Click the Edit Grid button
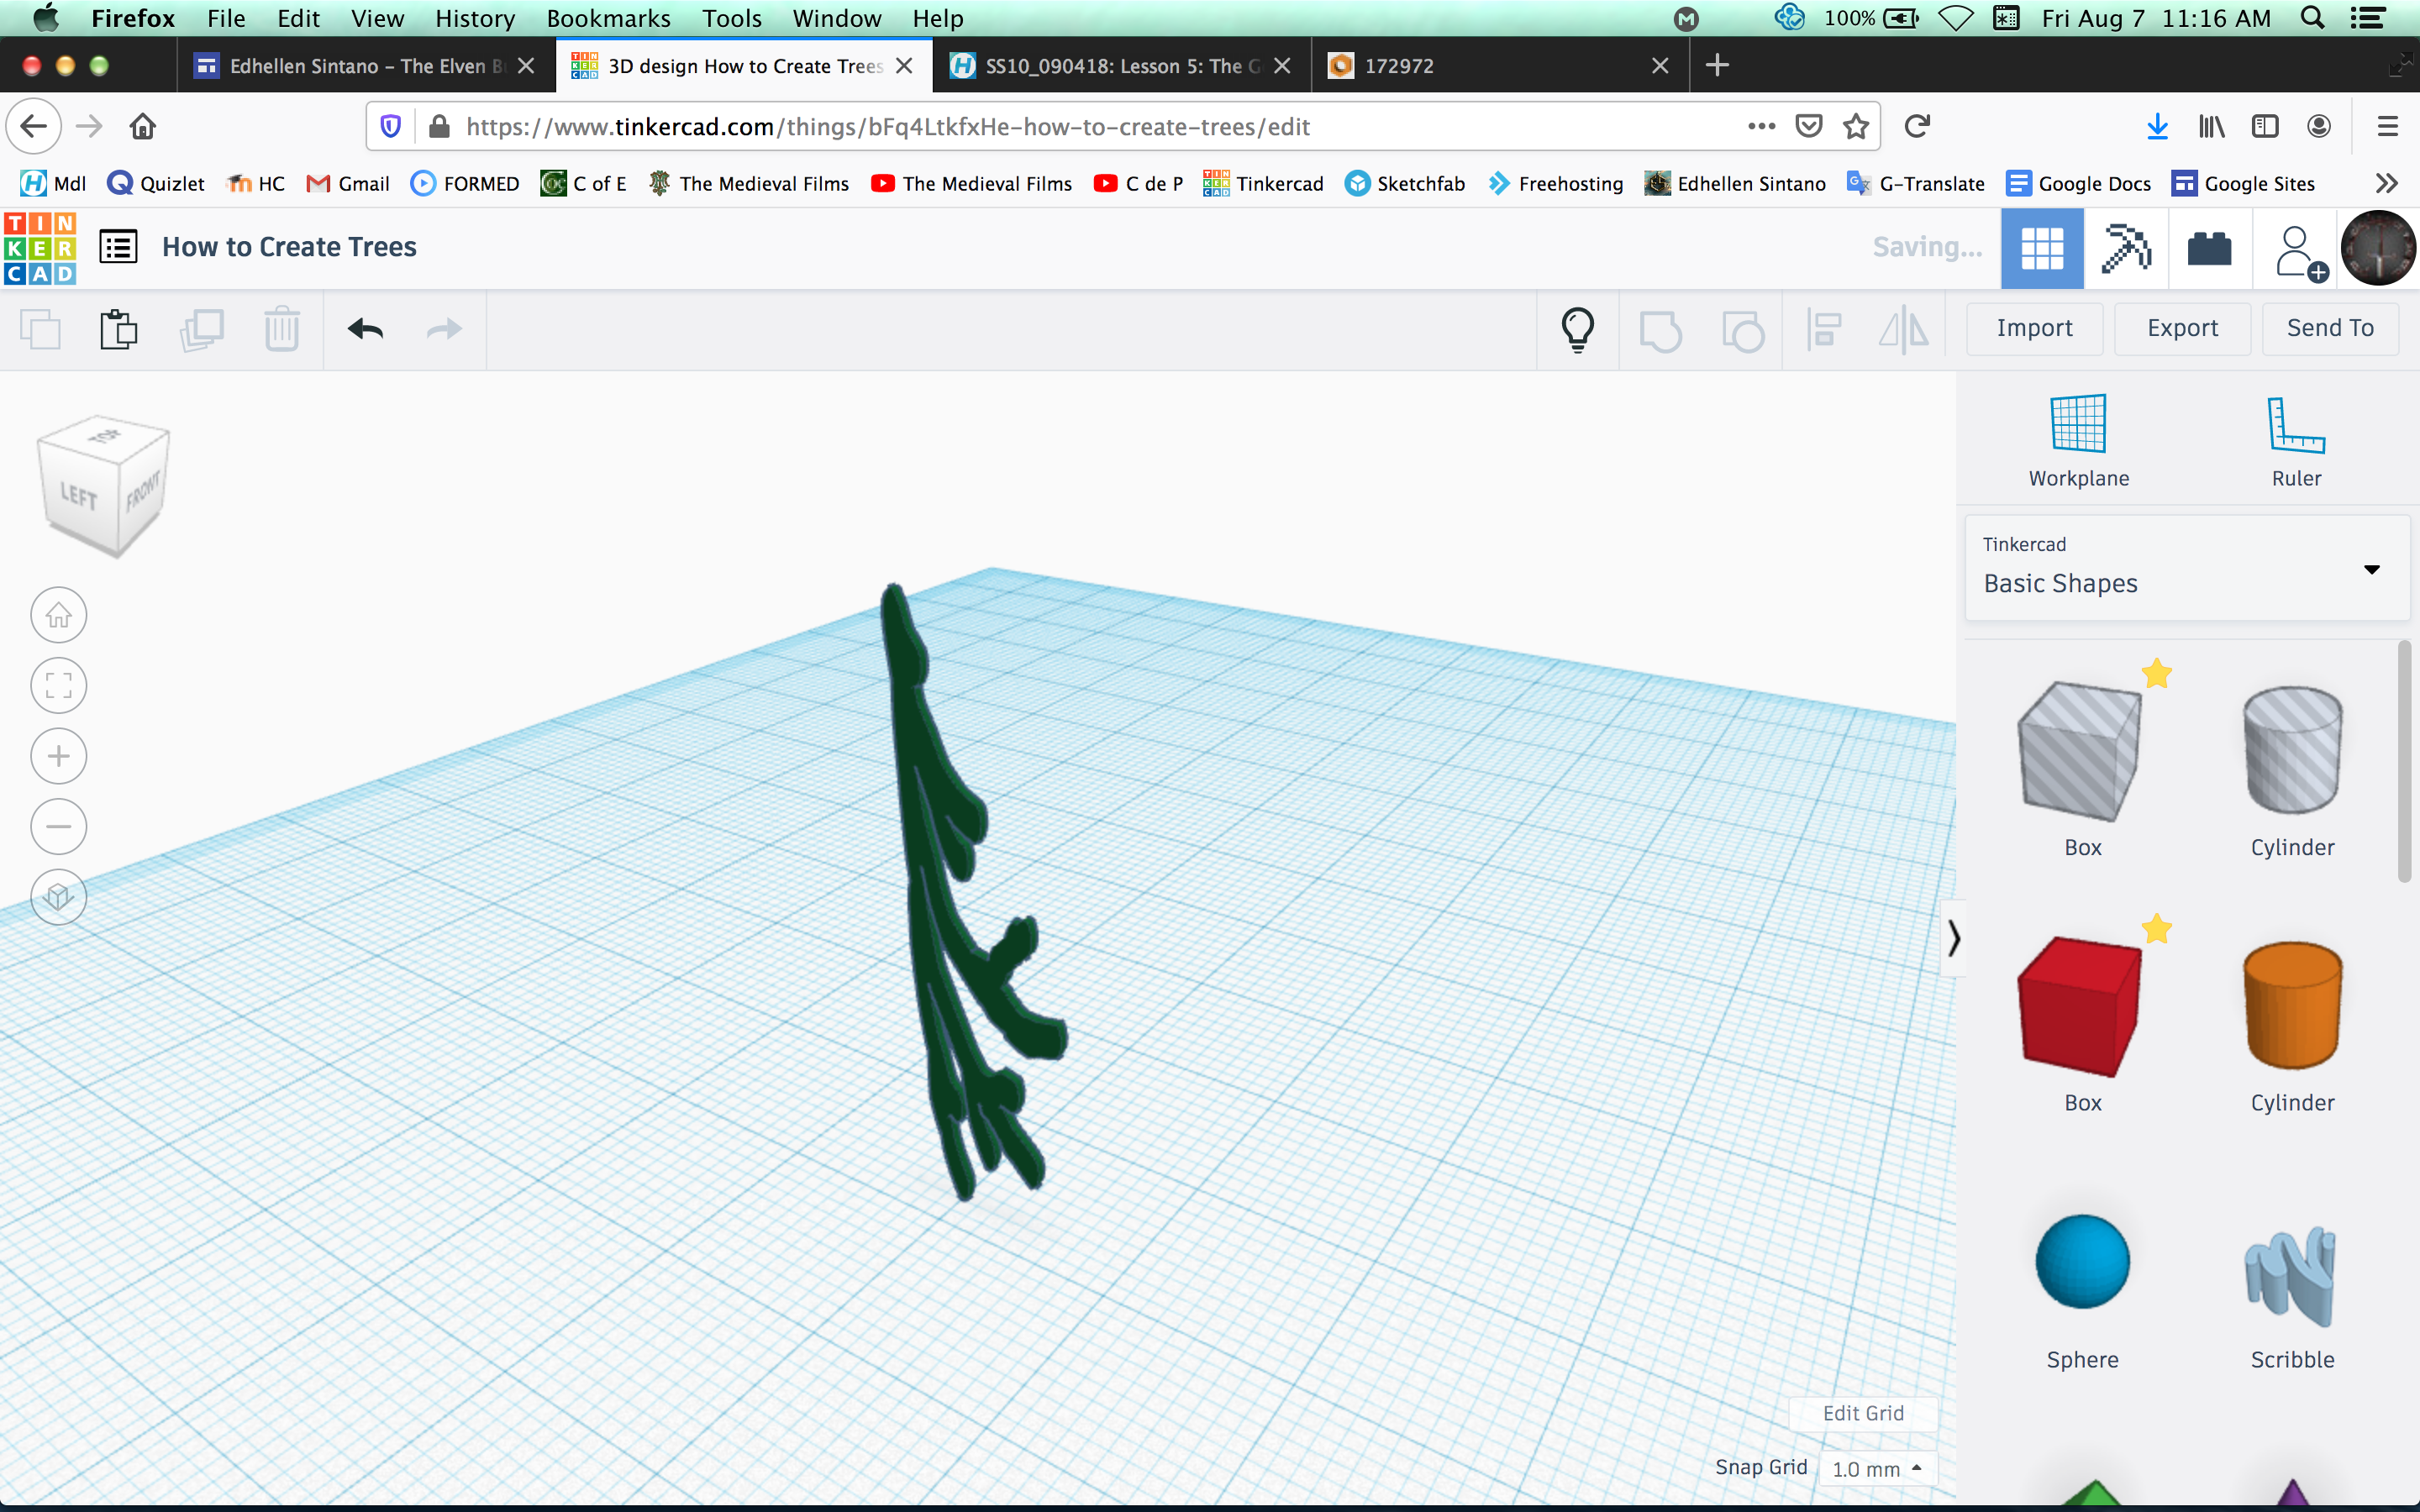 pos(1863,1413)
